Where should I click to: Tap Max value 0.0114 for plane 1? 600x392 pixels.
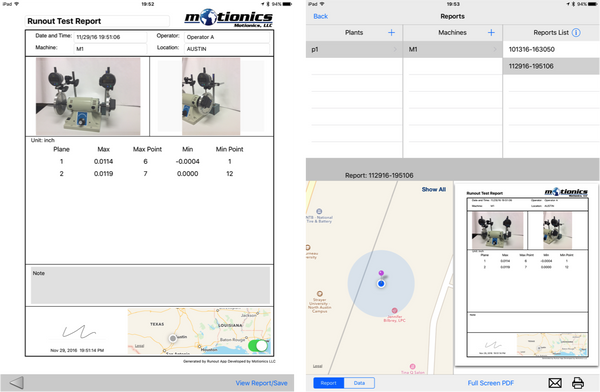[x=103, y=162]
